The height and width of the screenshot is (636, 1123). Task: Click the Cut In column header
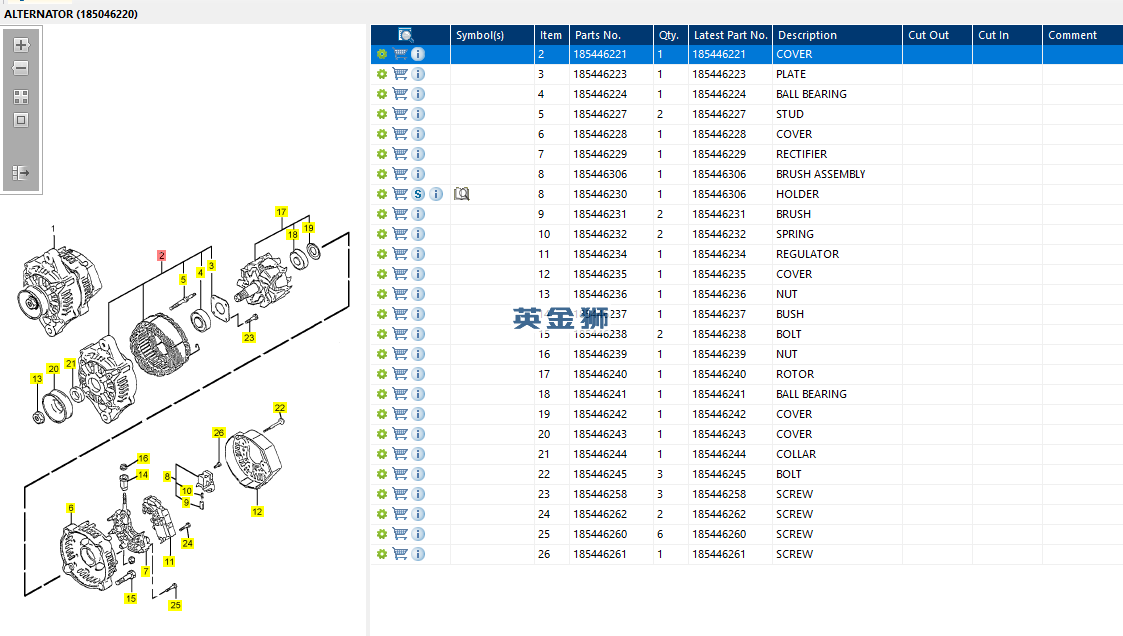pos(1007,34)
